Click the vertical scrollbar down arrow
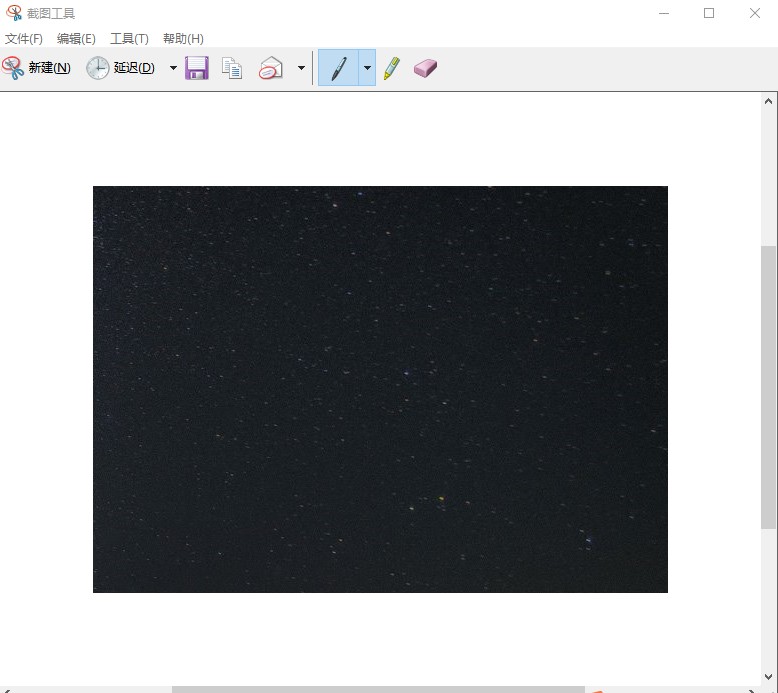Viewport: 778px width, 693px height. [x=769, y=677]
